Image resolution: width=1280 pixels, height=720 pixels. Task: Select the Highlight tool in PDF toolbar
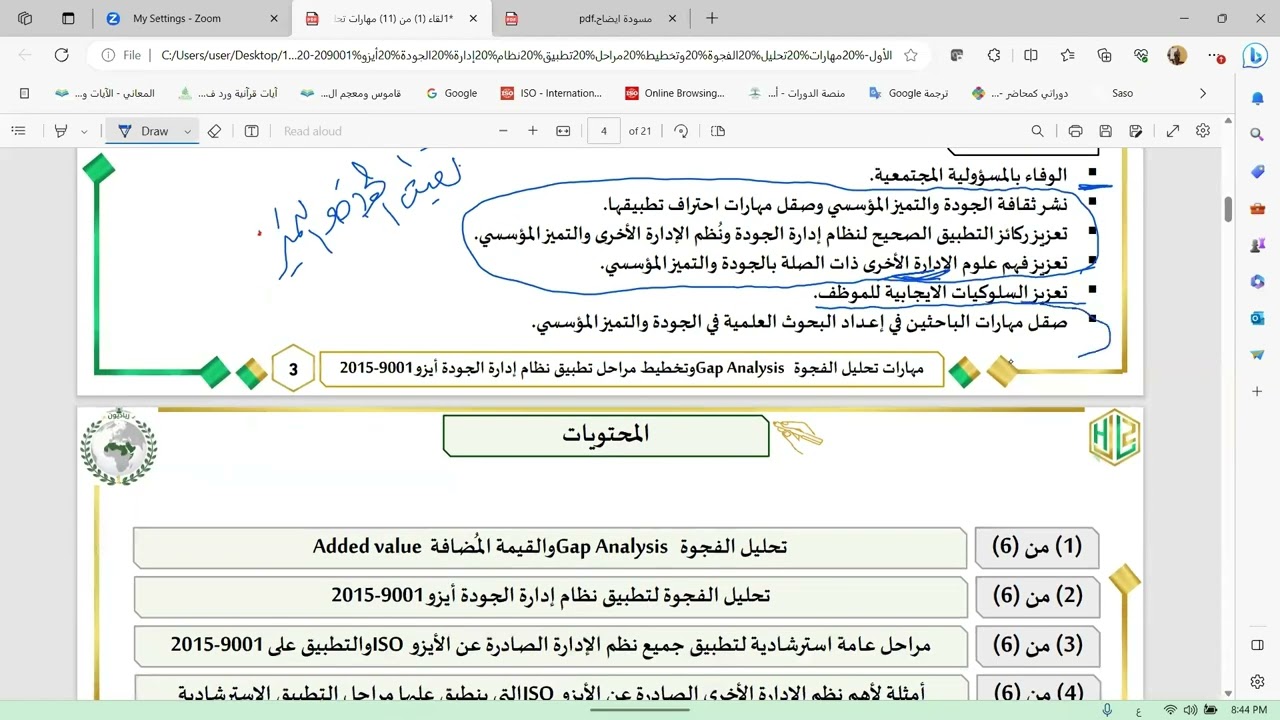pos(61,131)
